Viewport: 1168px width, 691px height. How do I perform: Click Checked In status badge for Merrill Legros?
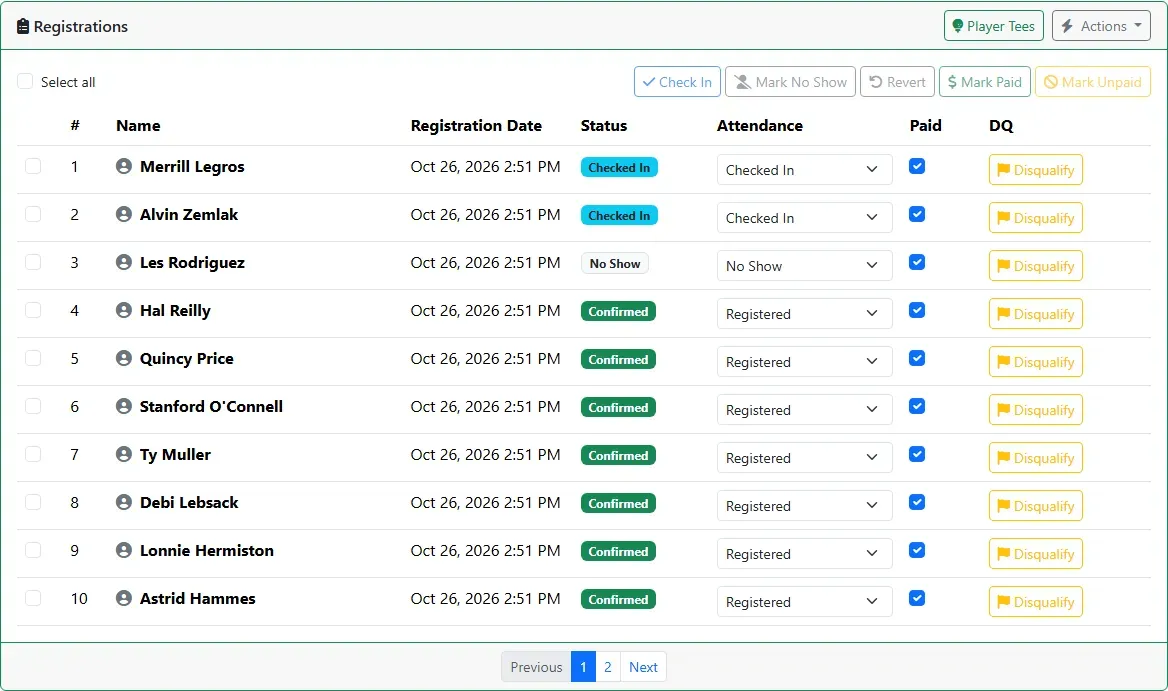(619, 168)
